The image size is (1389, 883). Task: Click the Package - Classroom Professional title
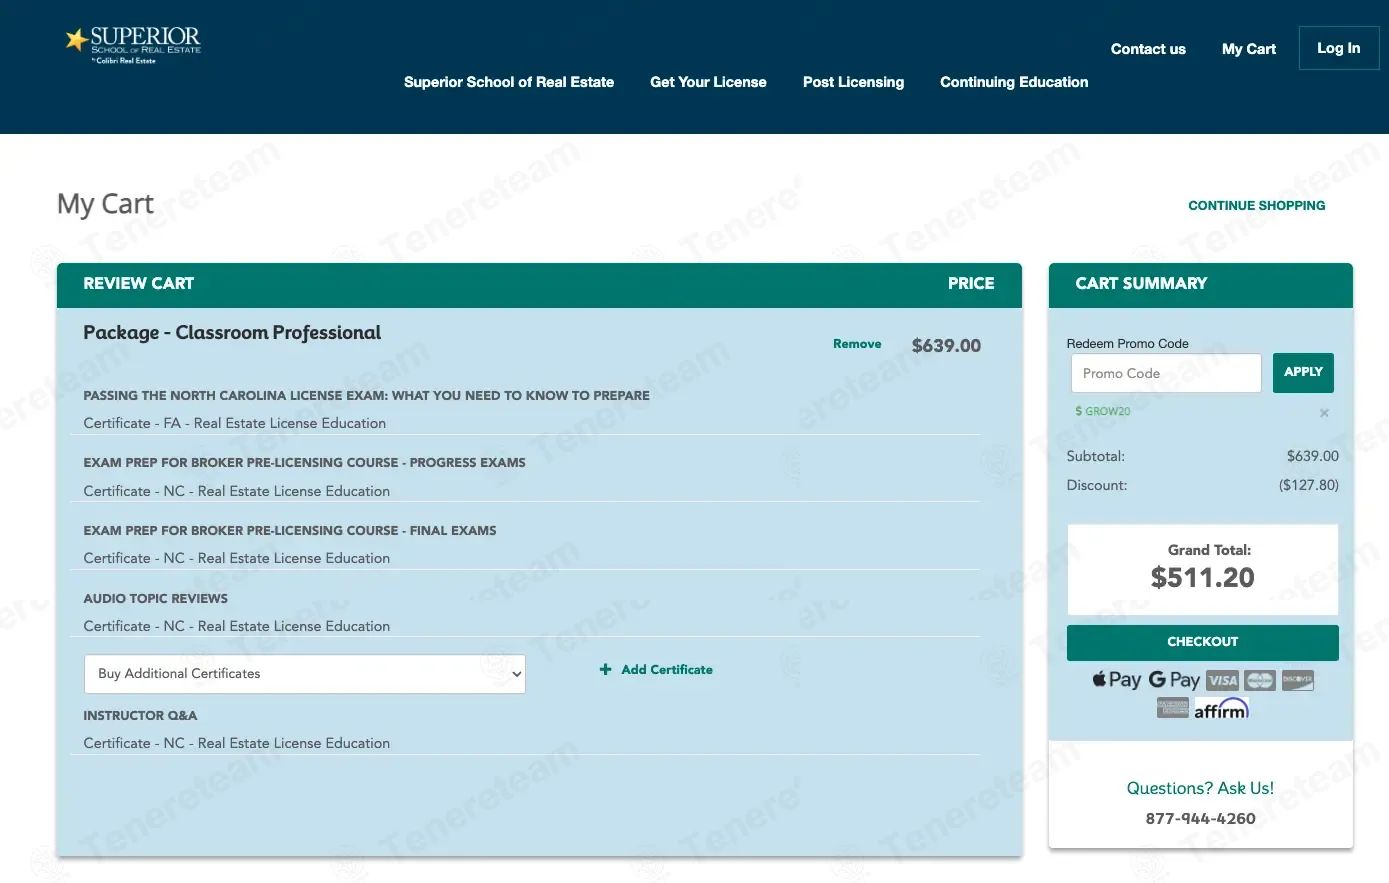point(232,333)
